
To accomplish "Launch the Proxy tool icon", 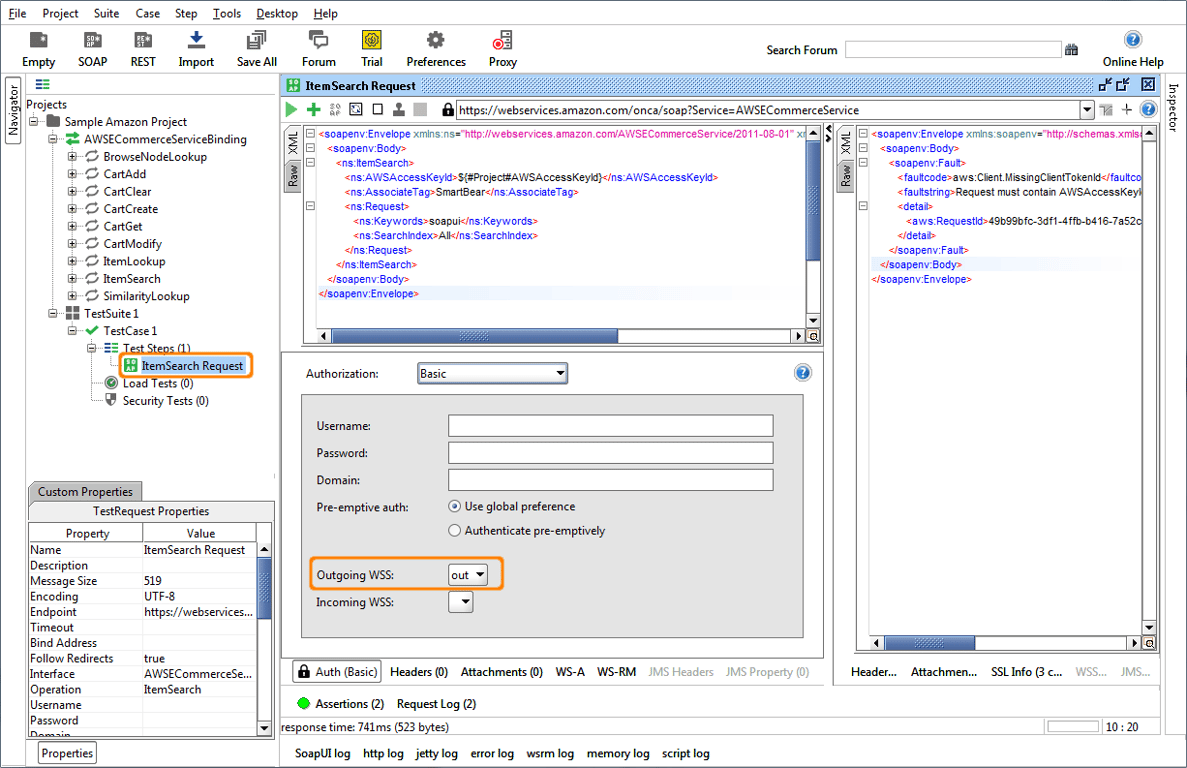I will click(502, 41).
